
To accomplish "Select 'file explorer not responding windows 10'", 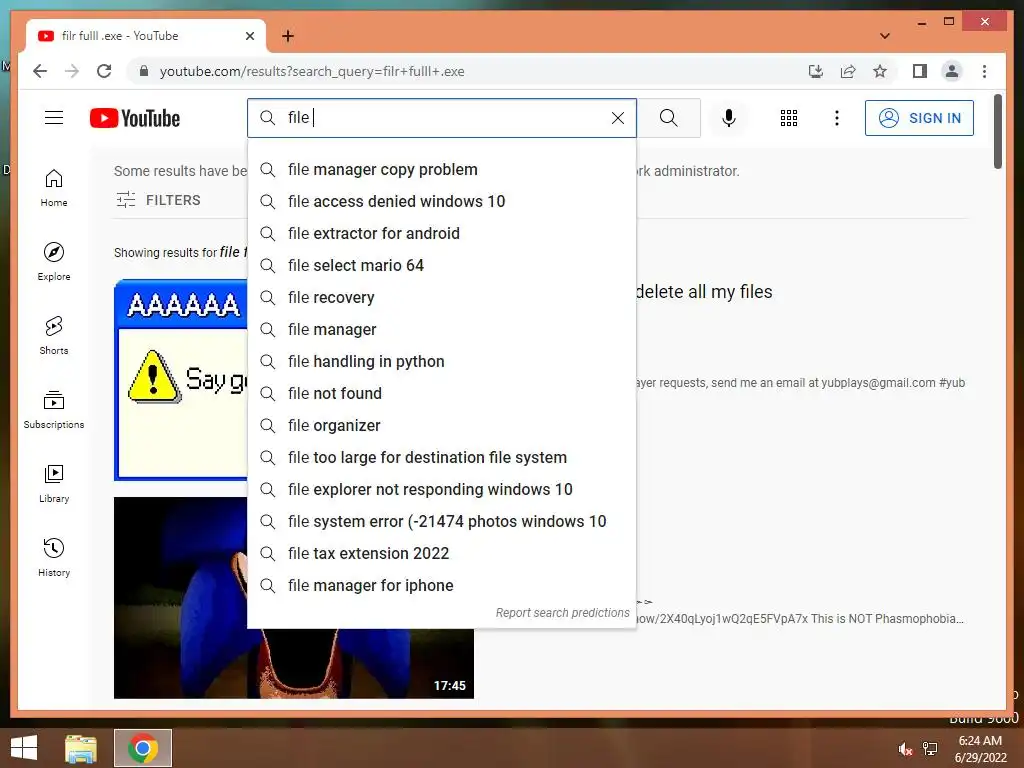I will click(x=441, y=490).
